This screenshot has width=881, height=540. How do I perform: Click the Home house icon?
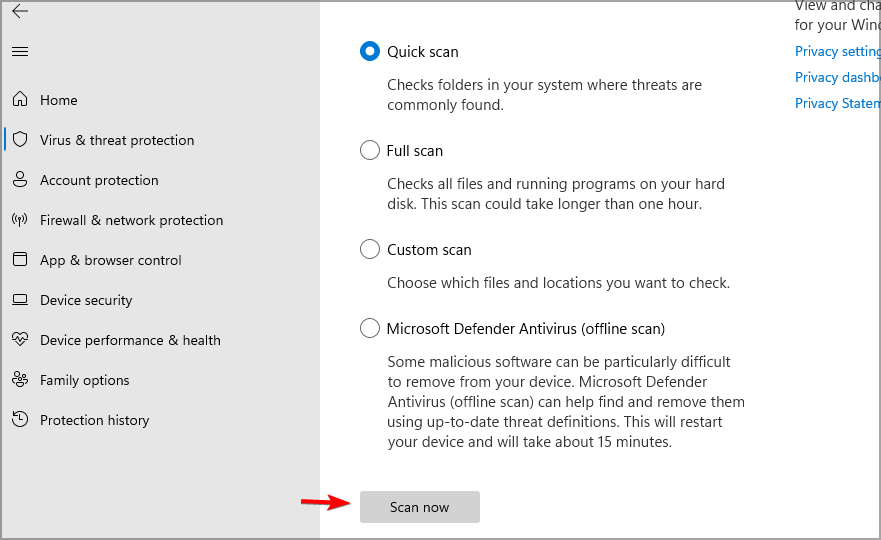[x=20, y=100]
